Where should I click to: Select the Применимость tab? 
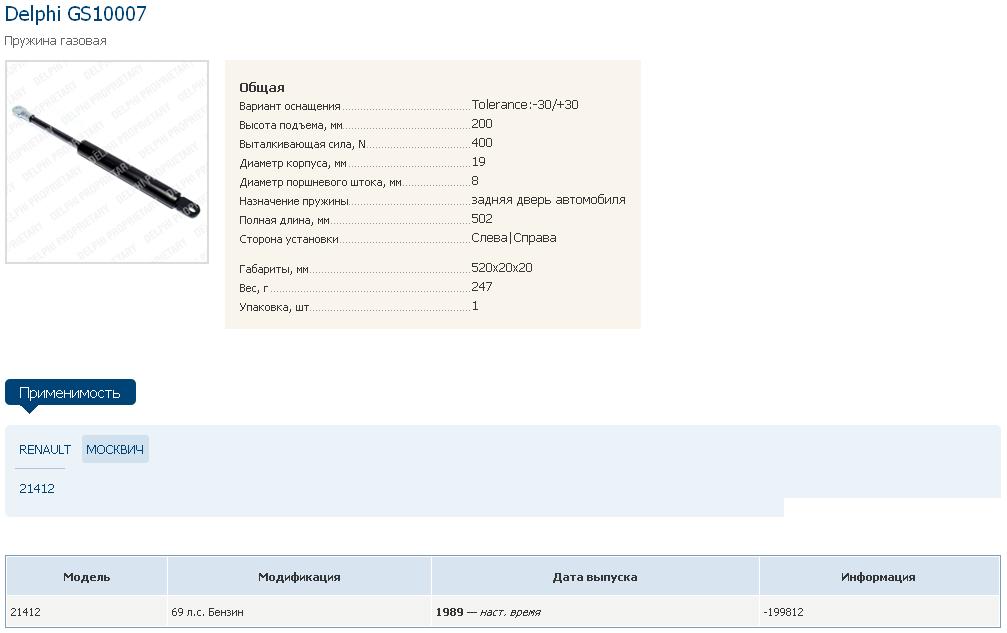(70, 392)
